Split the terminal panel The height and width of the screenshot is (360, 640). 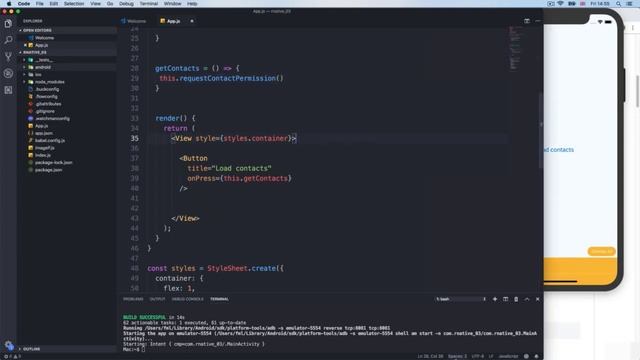click(x=505, y=299)
